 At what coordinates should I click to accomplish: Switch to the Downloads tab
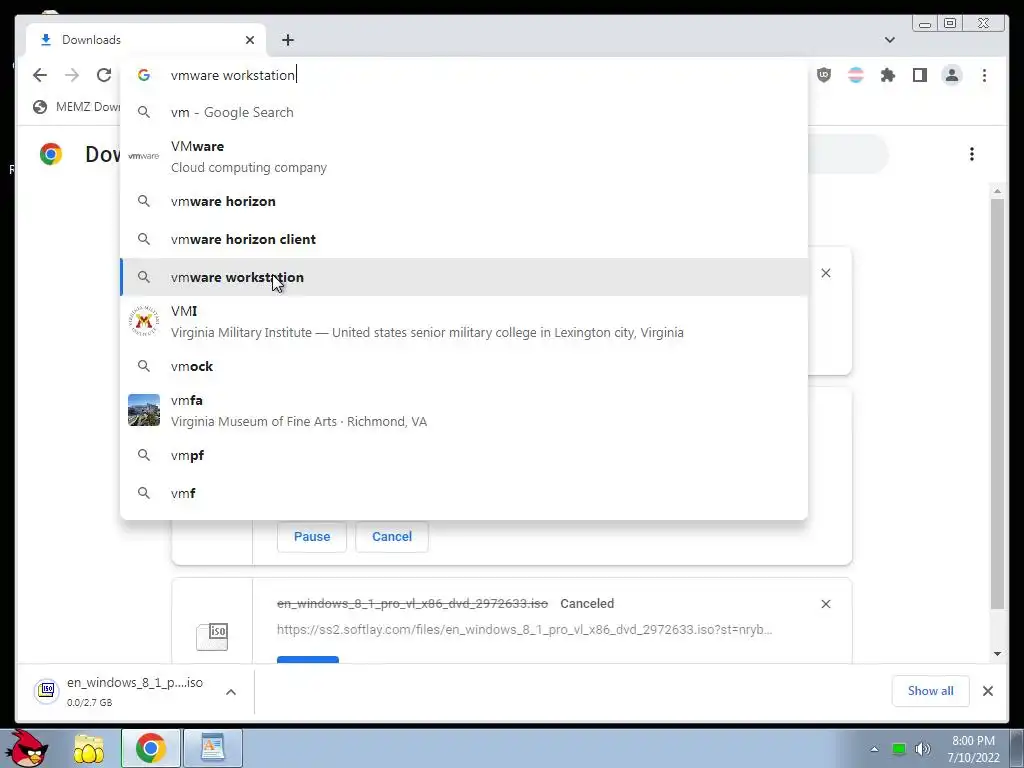[x=146, y=40]
